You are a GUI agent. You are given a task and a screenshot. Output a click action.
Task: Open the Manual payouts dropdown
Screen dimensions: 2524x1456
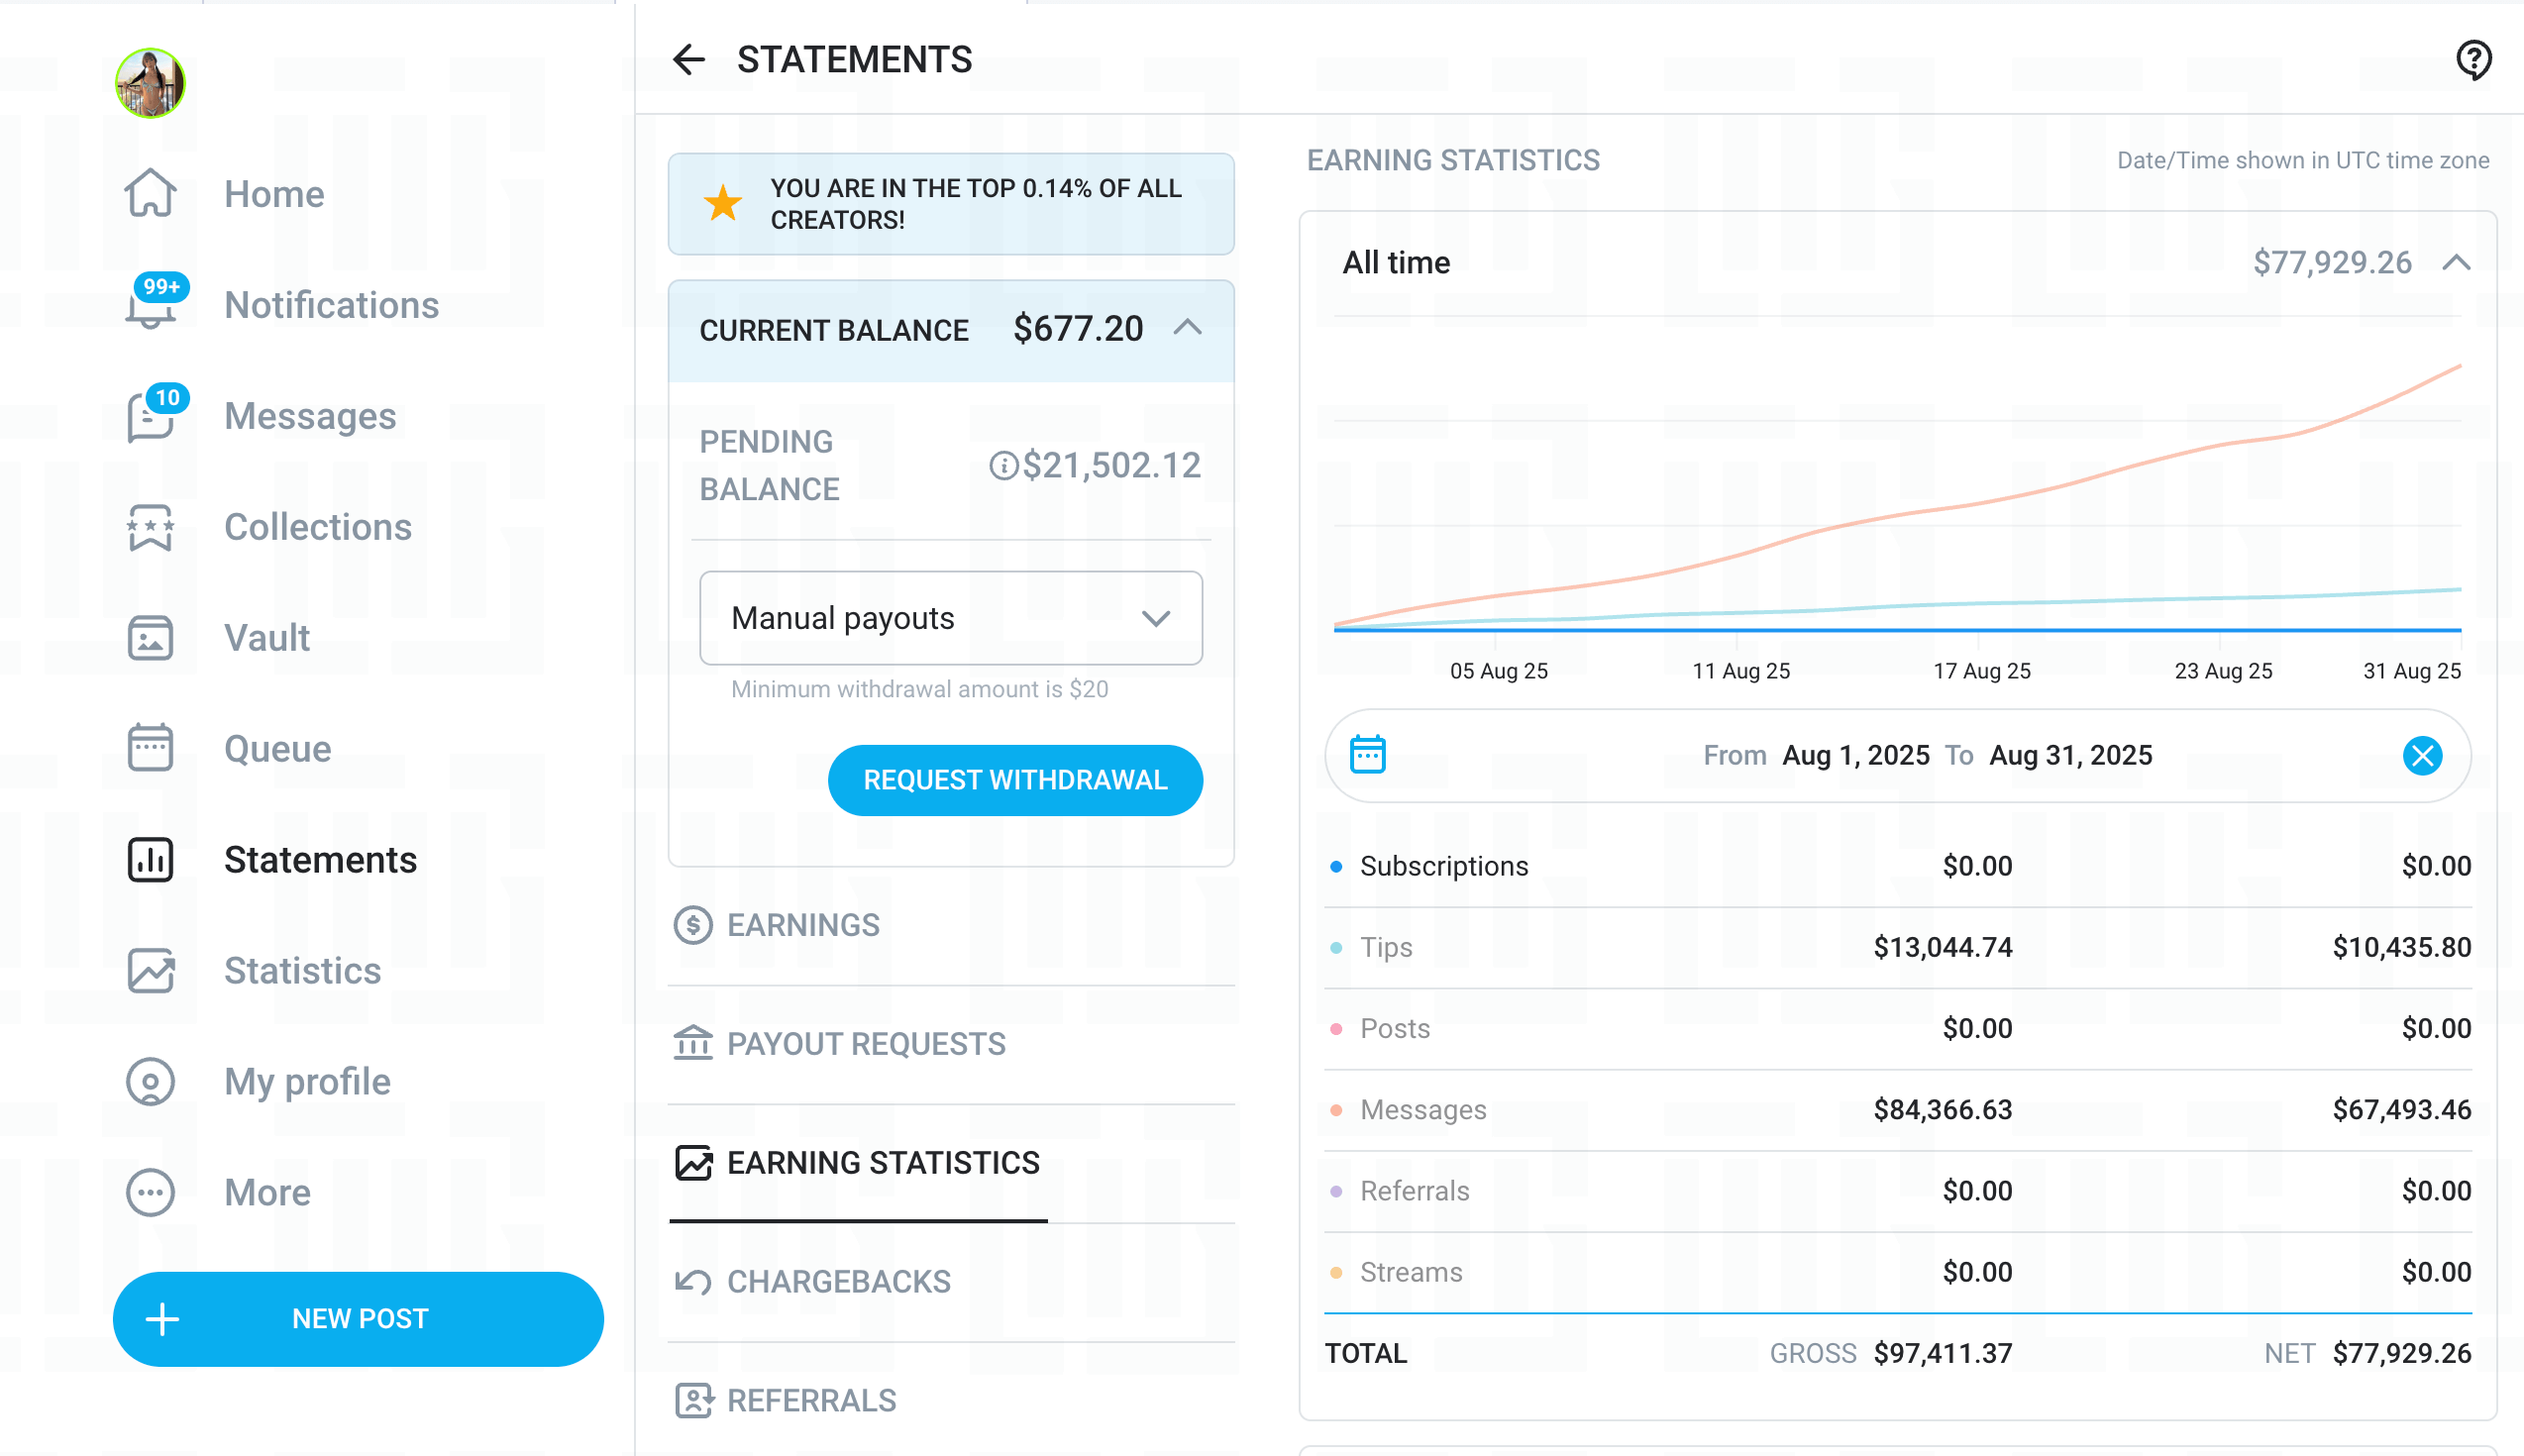point(950,618)
